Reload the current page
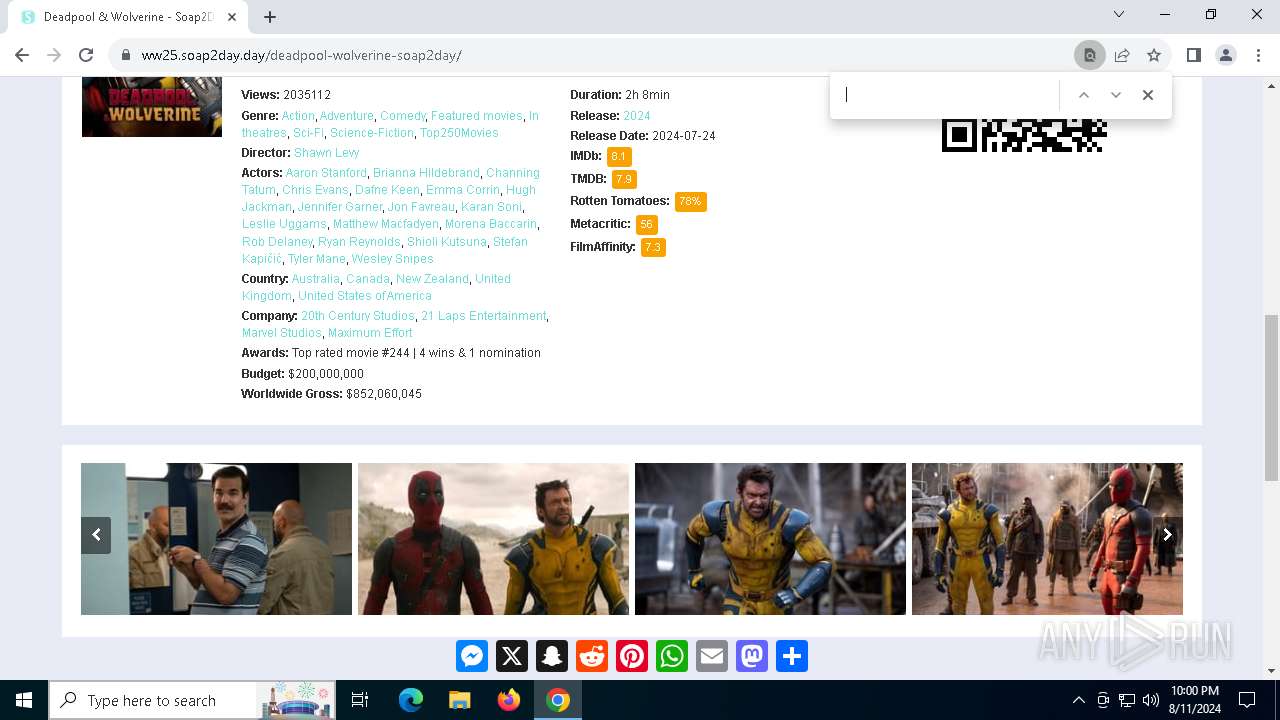Viewport: 1280px width, 720px height. click(x=86, y=55)
